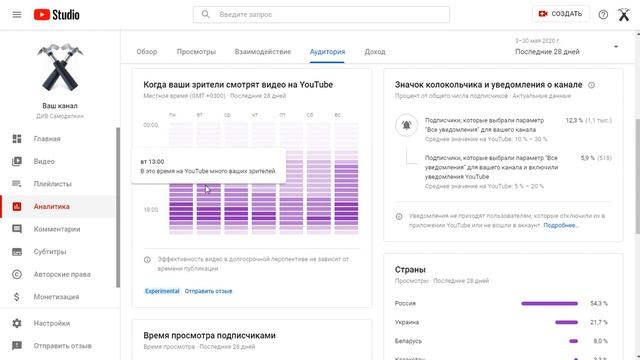Open the help question mark icon

pos(603,15)
